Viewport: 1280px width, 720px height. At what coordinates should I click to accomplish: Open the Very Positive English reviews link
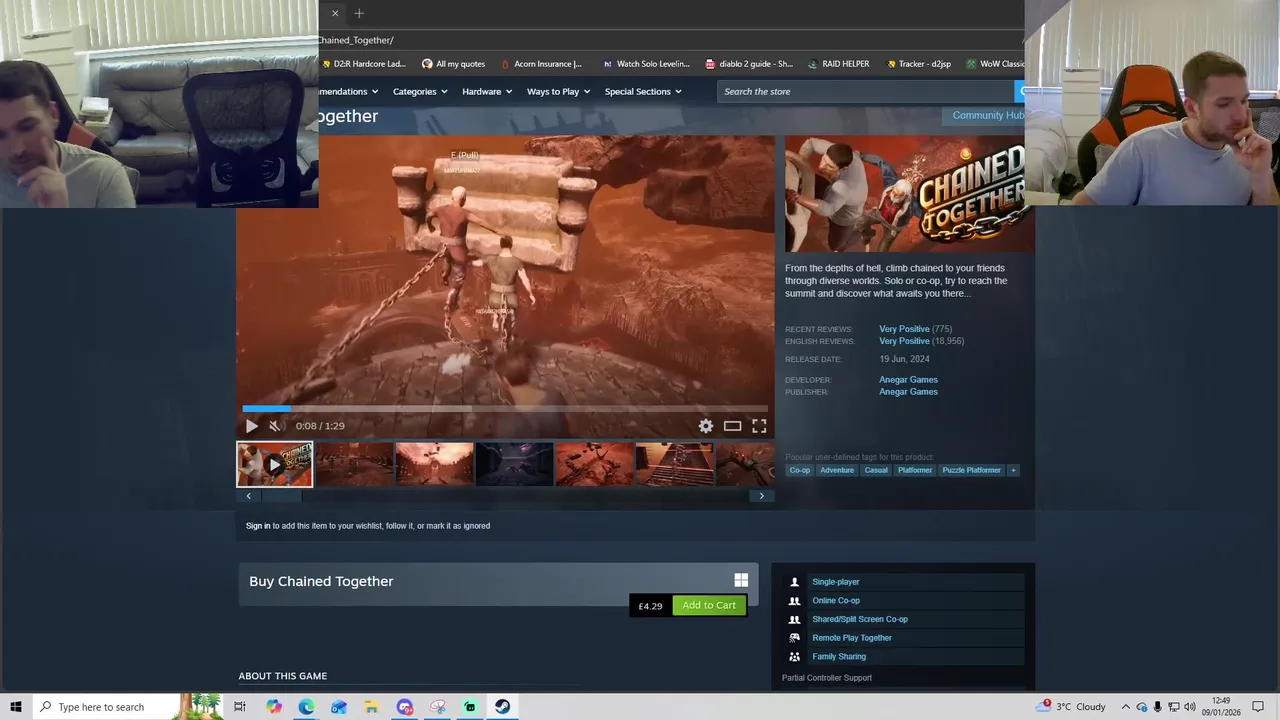[x=904, y=341]
